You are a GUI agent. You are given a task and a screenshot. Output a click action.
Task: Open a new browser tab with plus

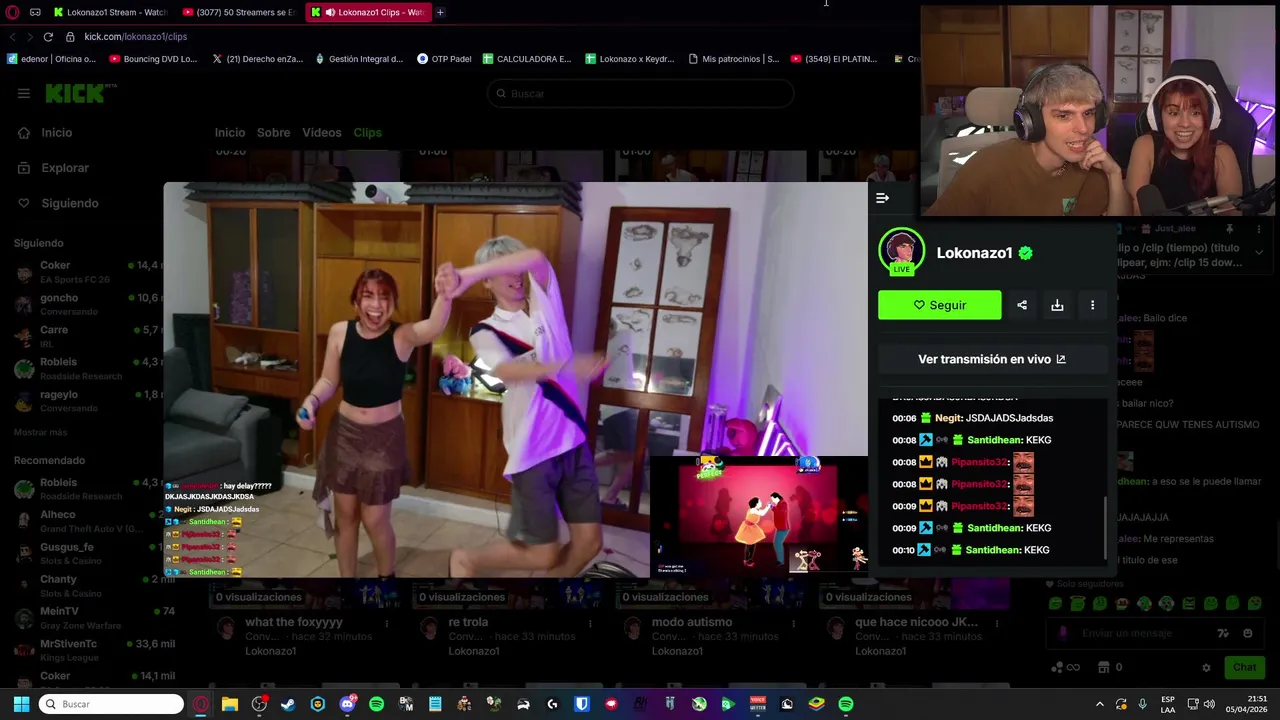pyautogui.click(x=440, y=12)
